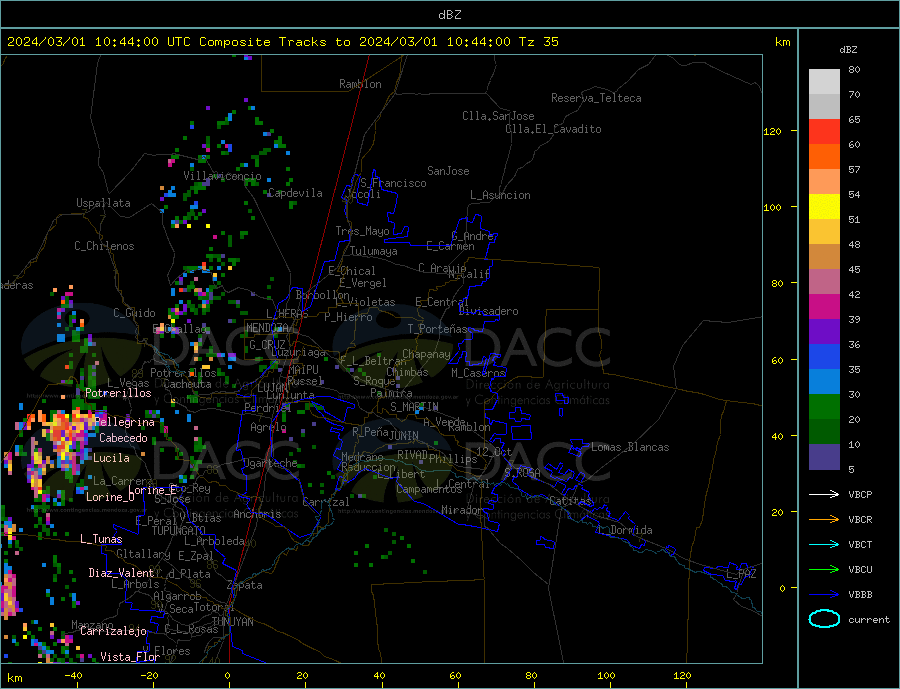Click the 'Chapanay' map label
This screenshot has width=900, height=689.
[426, 354]
